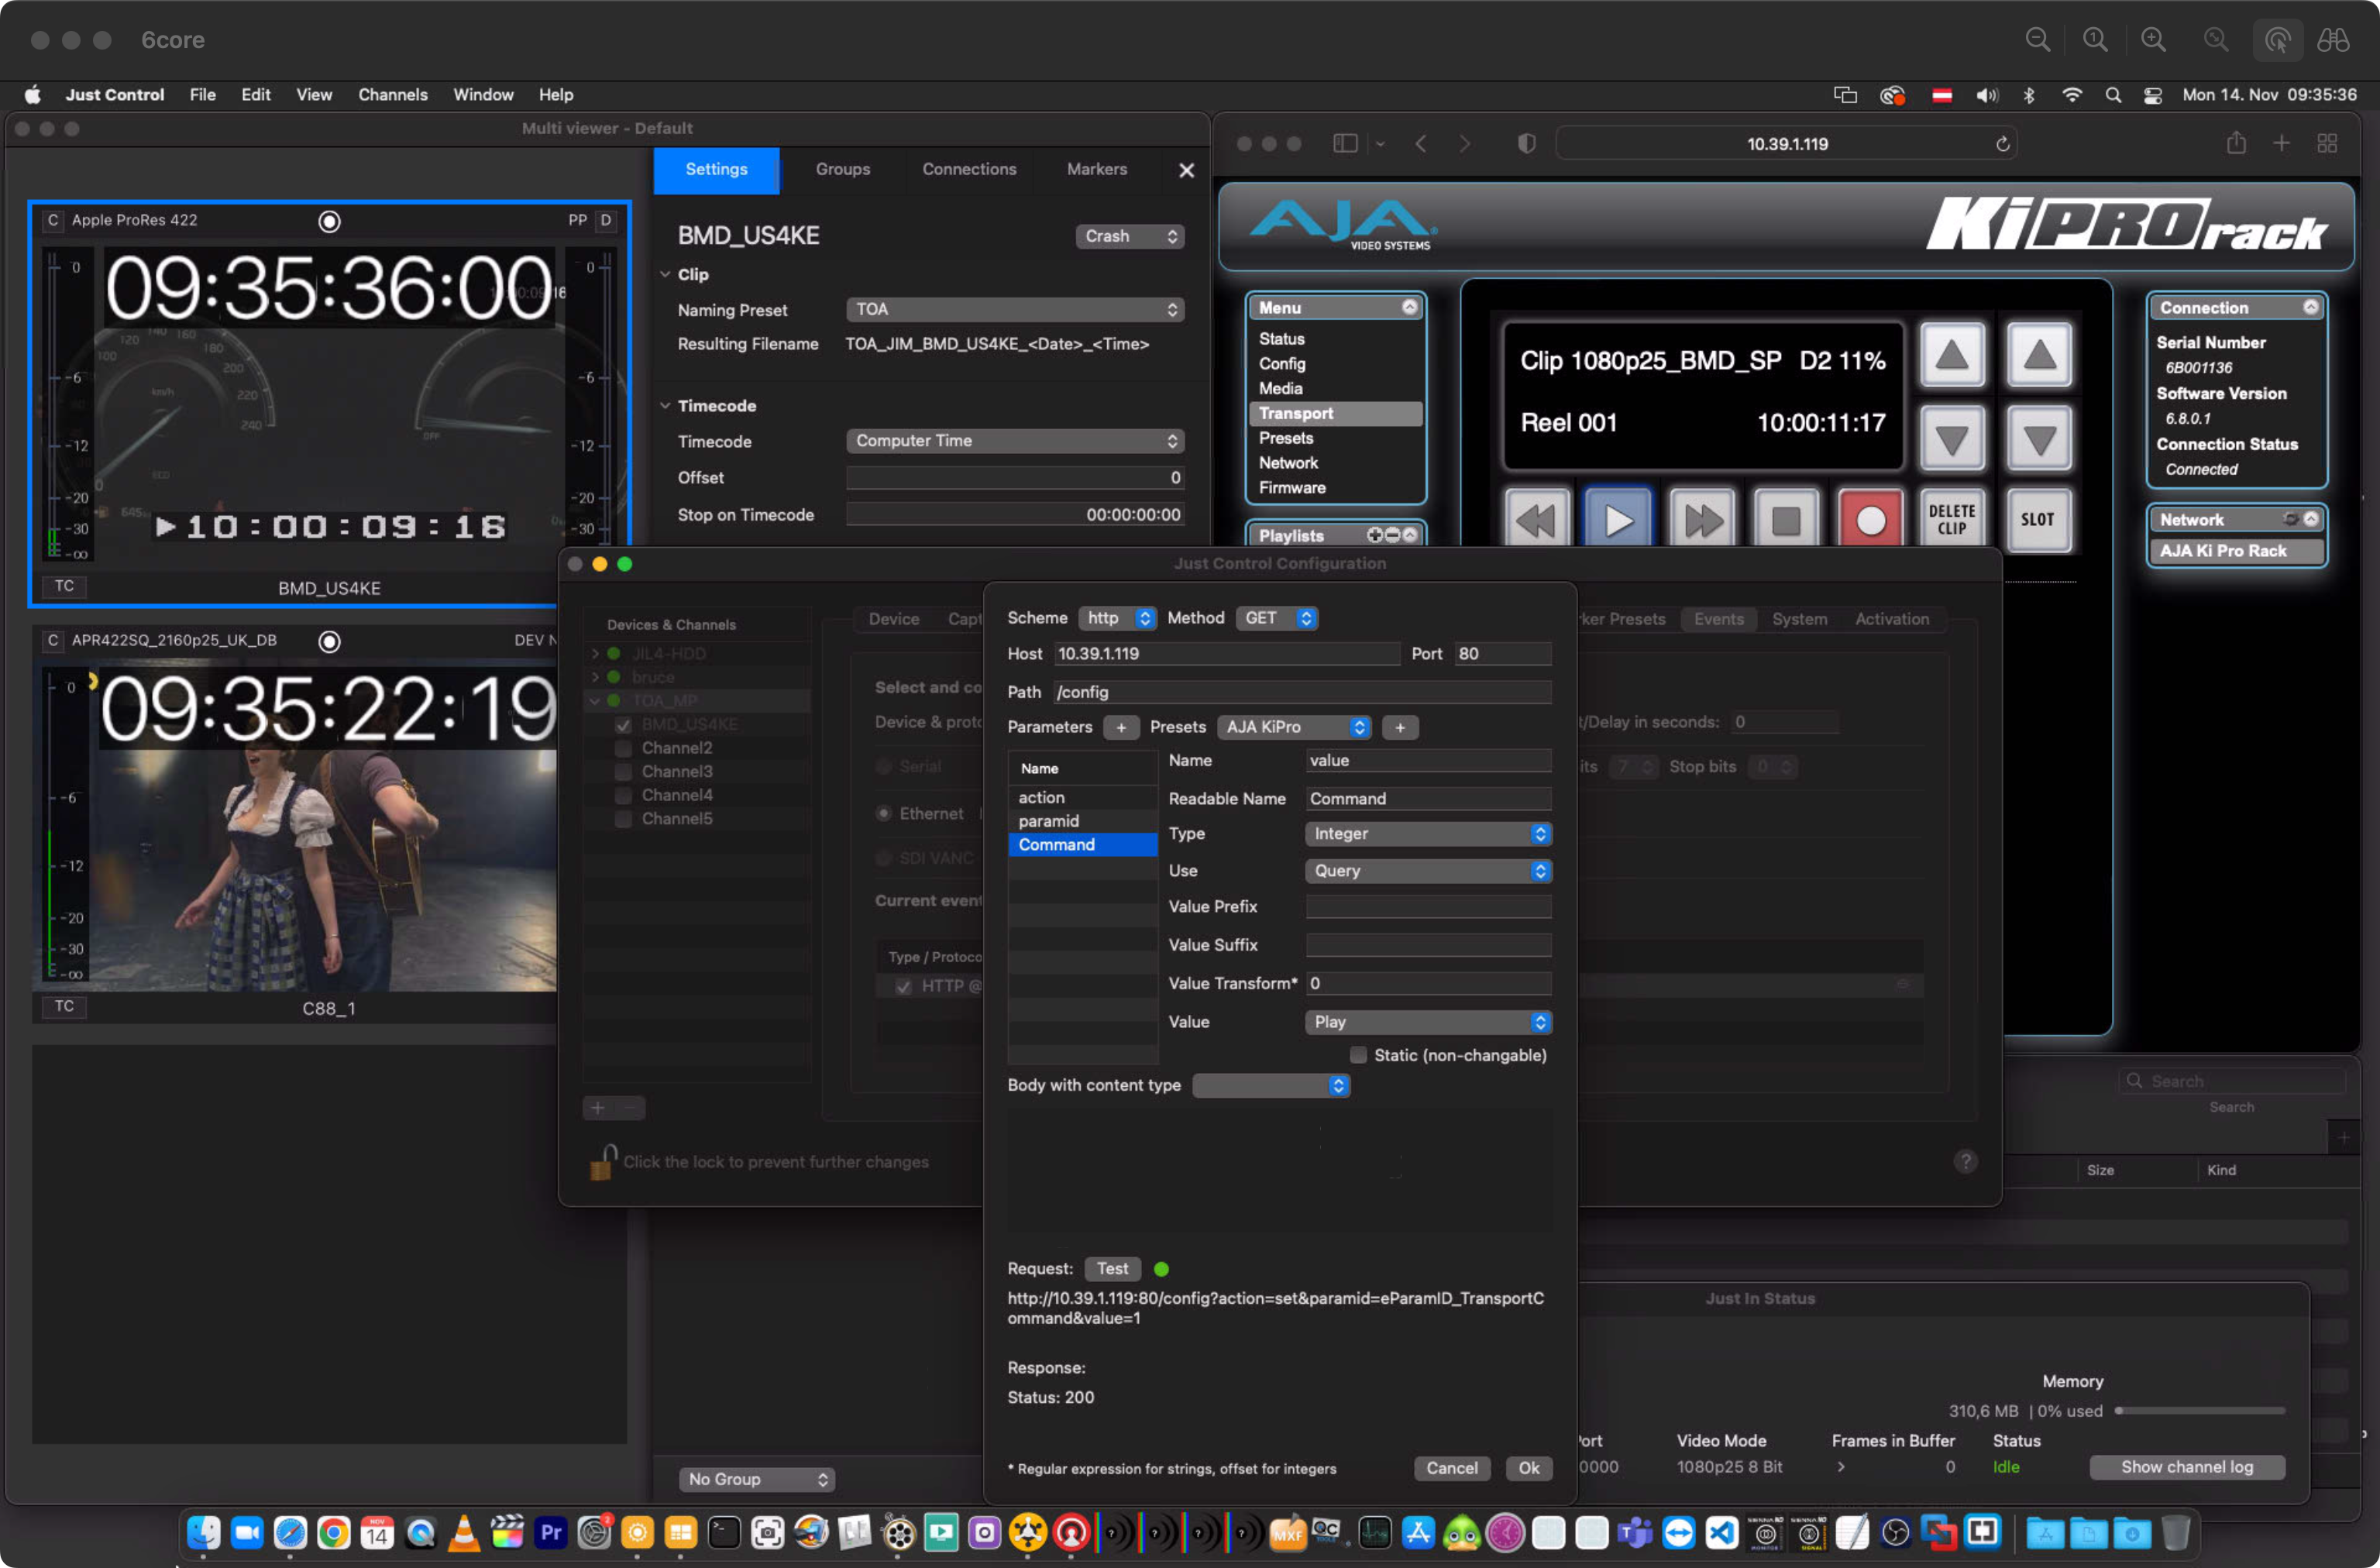Switch to the Connections tab

click(968, 169)
